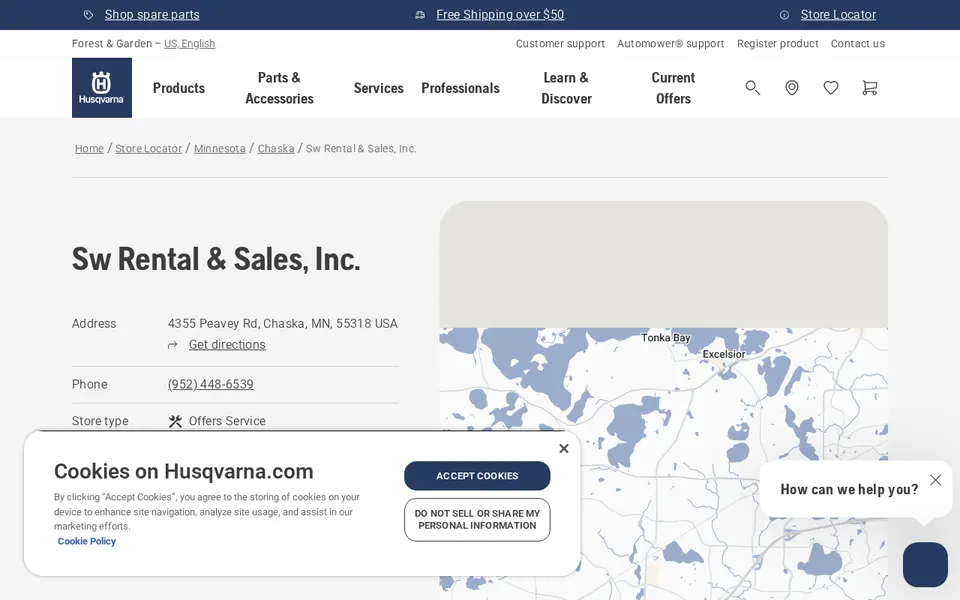The width and height of the screenshot is (960, 600).
Task: Close the cookie banner with X
Action: pyautogui.click(x=564, y=448)
